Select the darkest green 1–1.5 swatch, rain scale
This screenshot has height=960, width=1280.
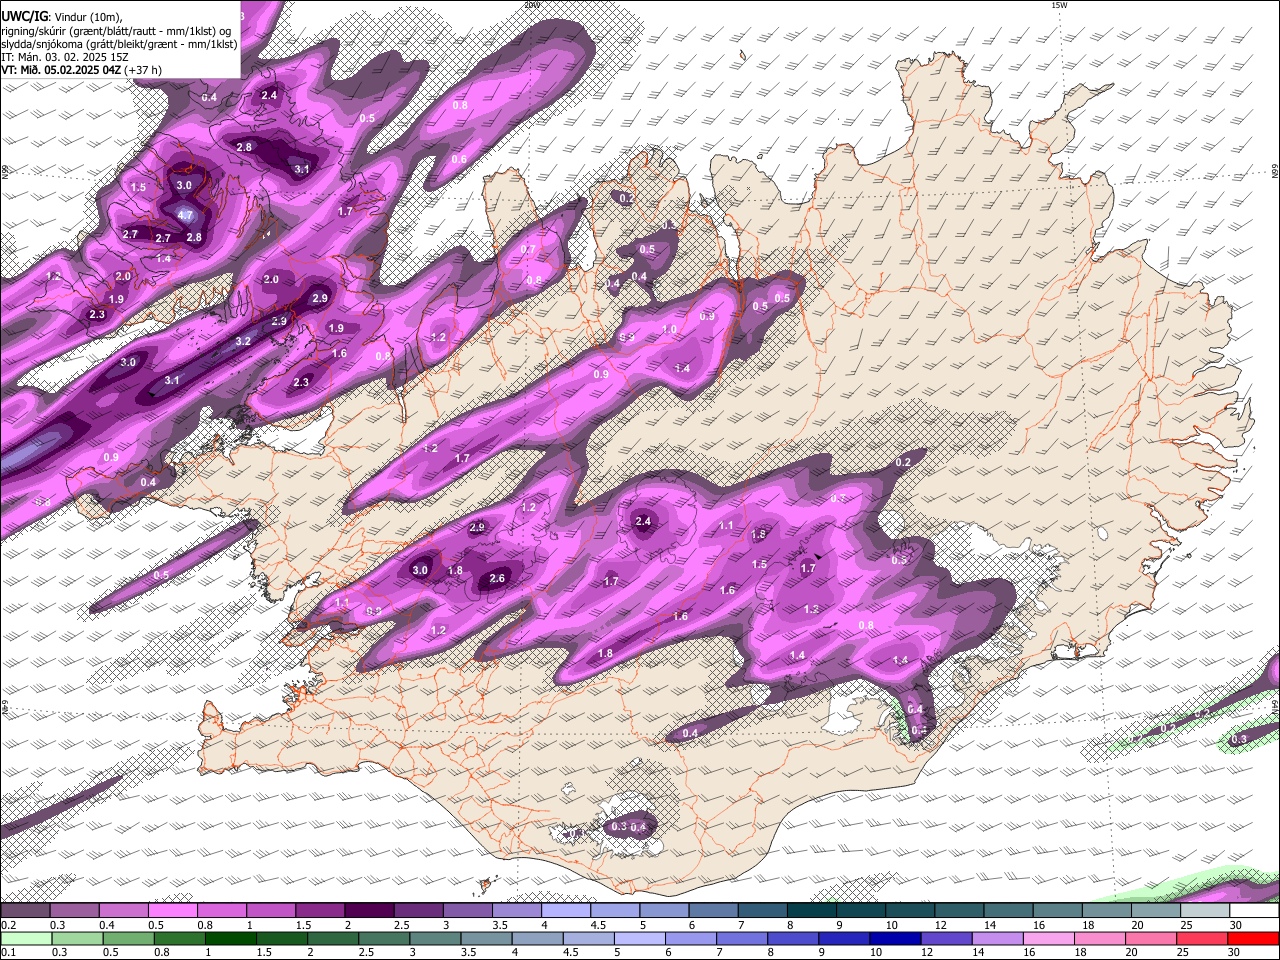[230, 939]
